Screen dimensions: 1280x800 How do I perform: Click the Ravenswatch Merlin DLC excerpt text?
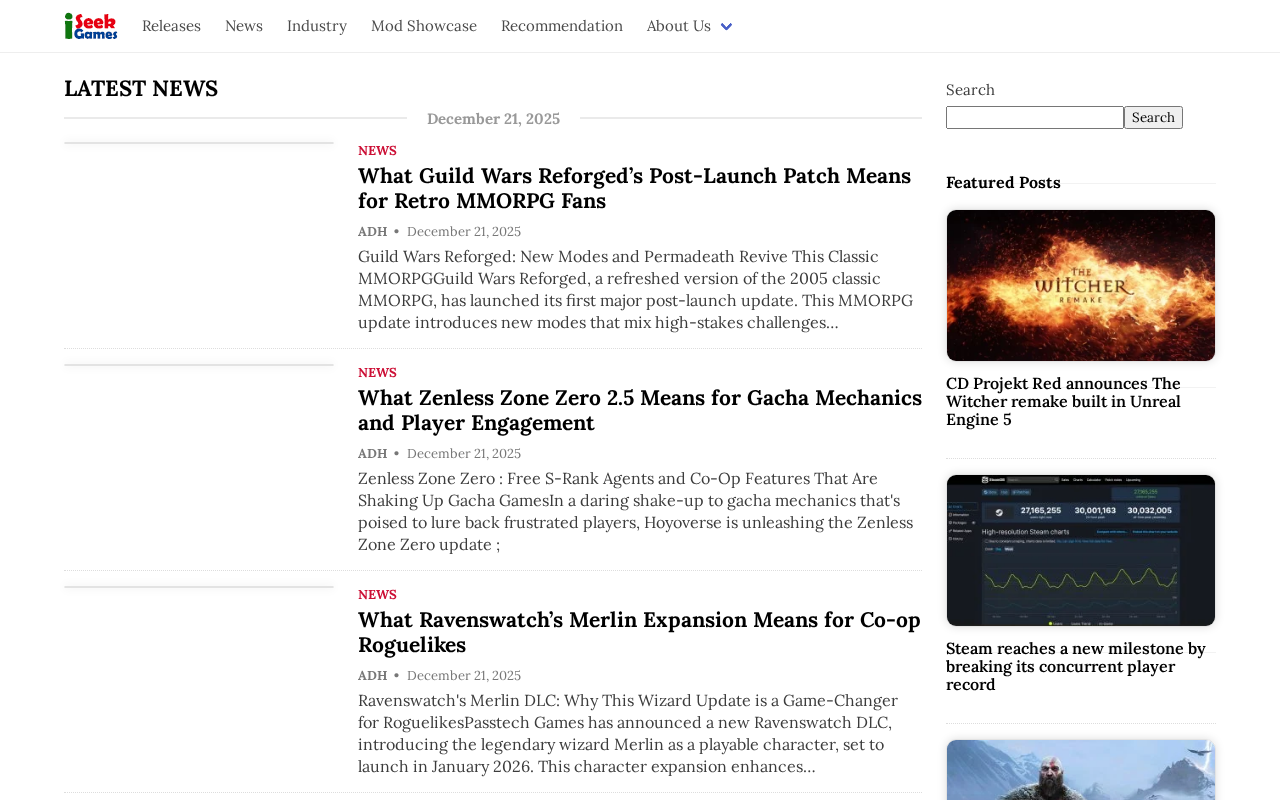(x=628, y=733)
